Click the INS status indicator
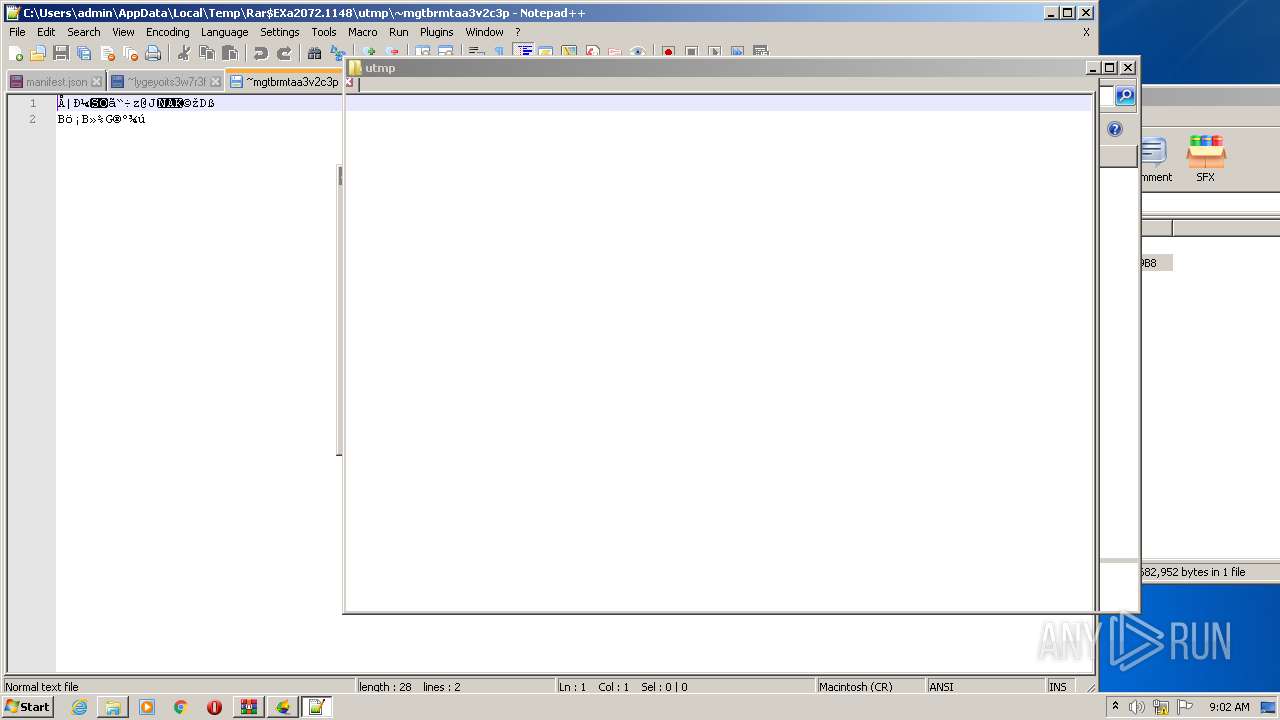The height and width of the screenshot is (720, 1280). pos(1057,687)
